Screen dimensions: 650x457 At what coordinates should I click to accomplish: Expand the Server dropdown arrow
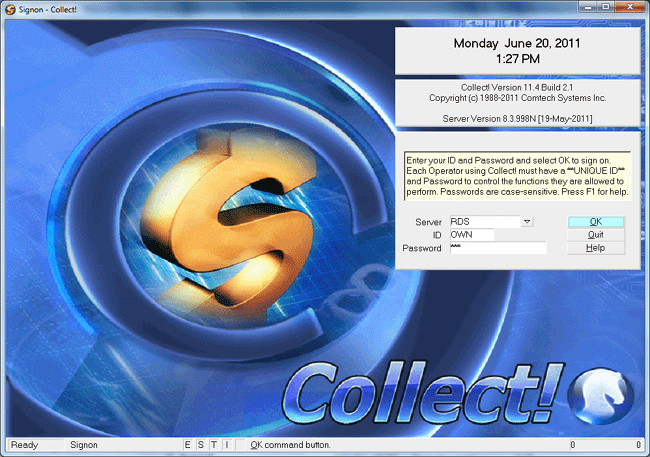tap(527, 221)
